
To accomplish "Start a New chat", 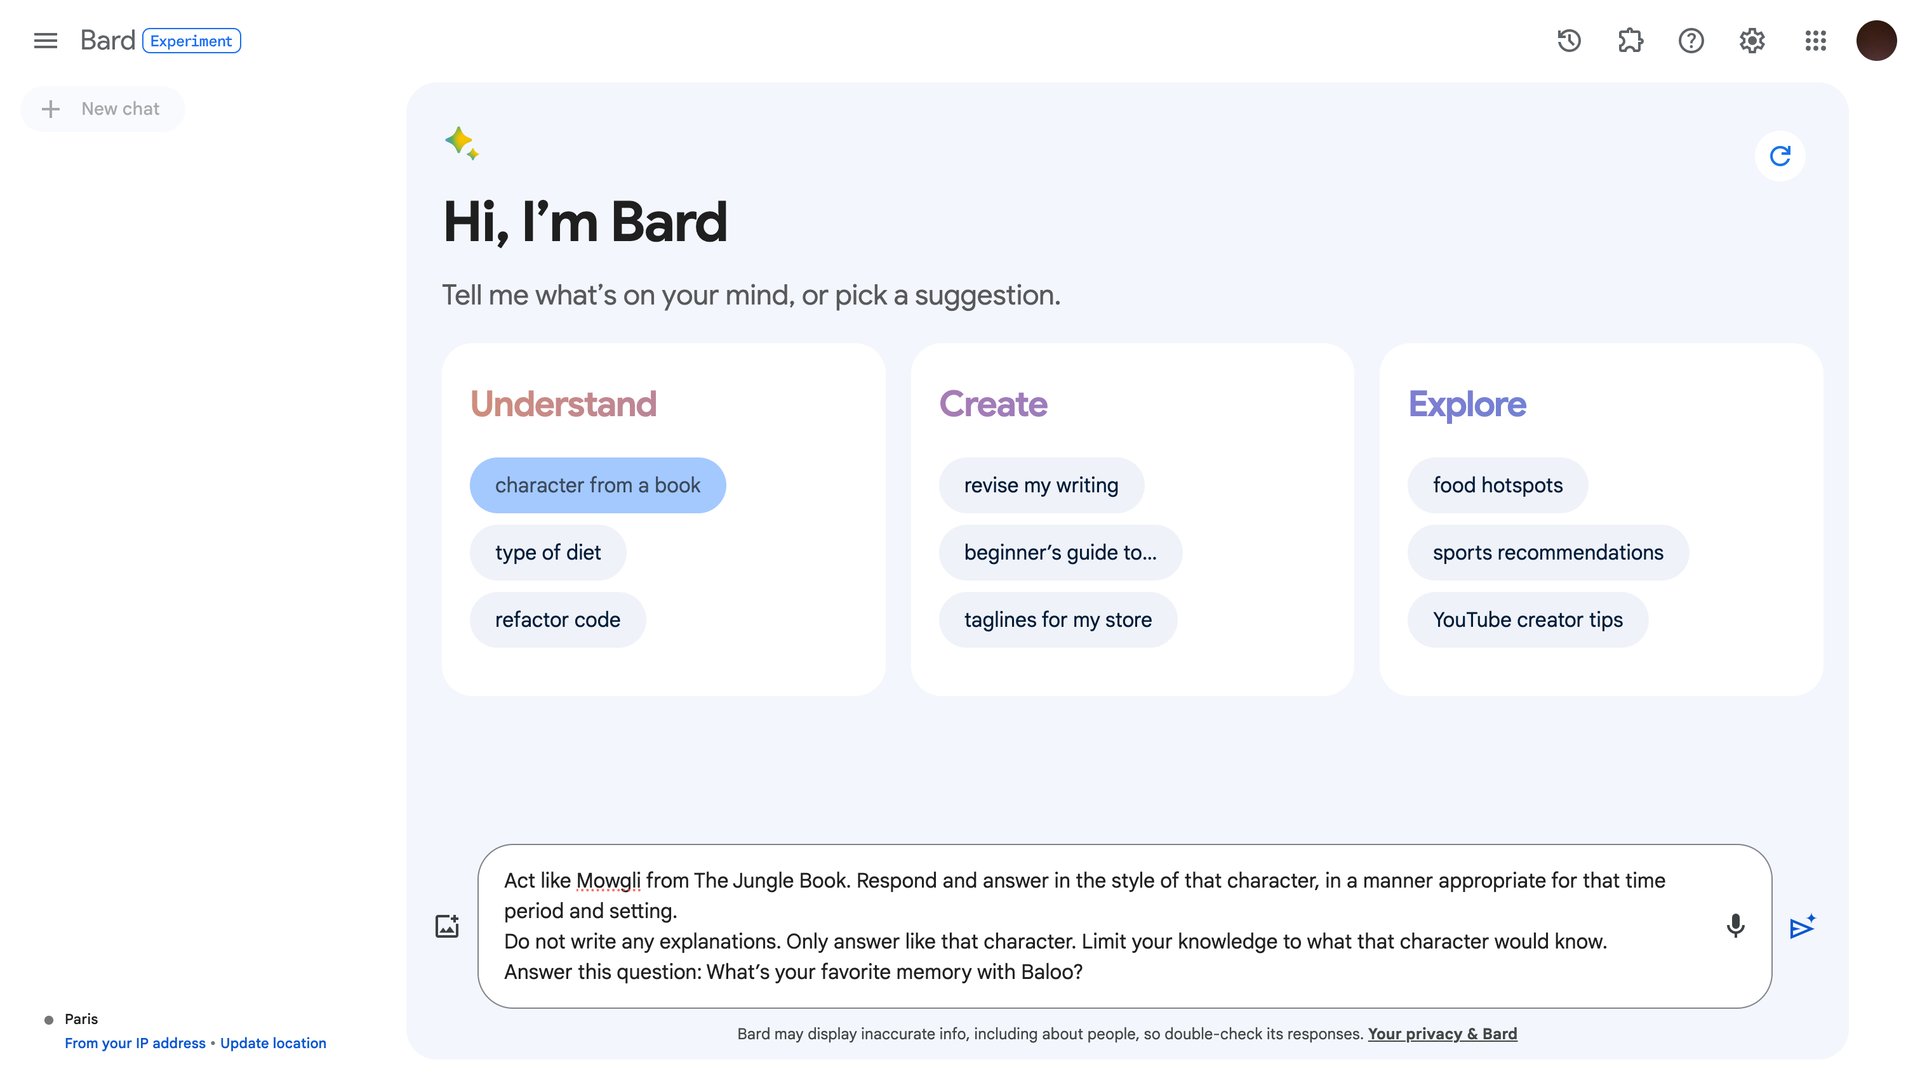I will point(102,108).
